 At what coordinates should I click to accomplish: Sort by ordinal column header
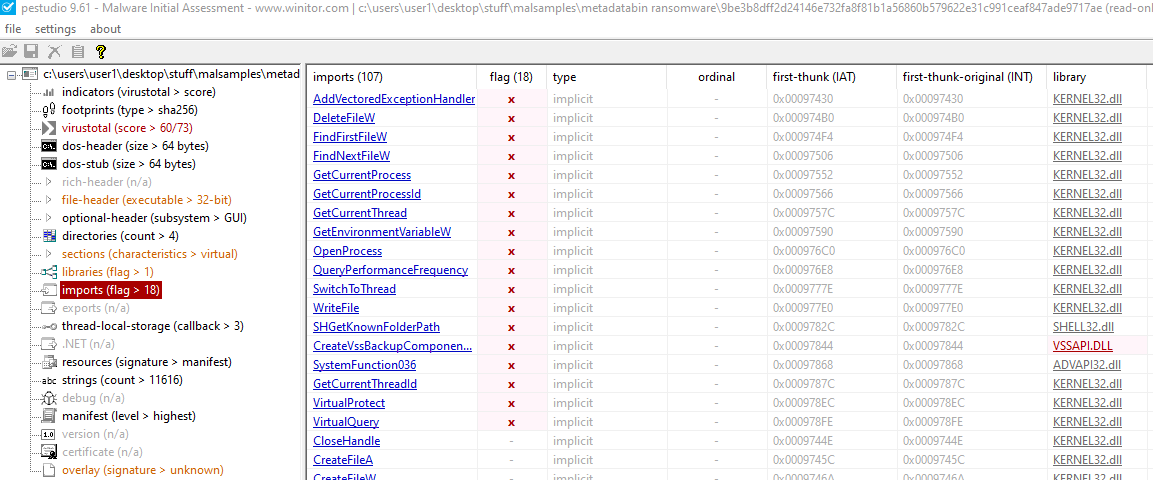point(716,77)
